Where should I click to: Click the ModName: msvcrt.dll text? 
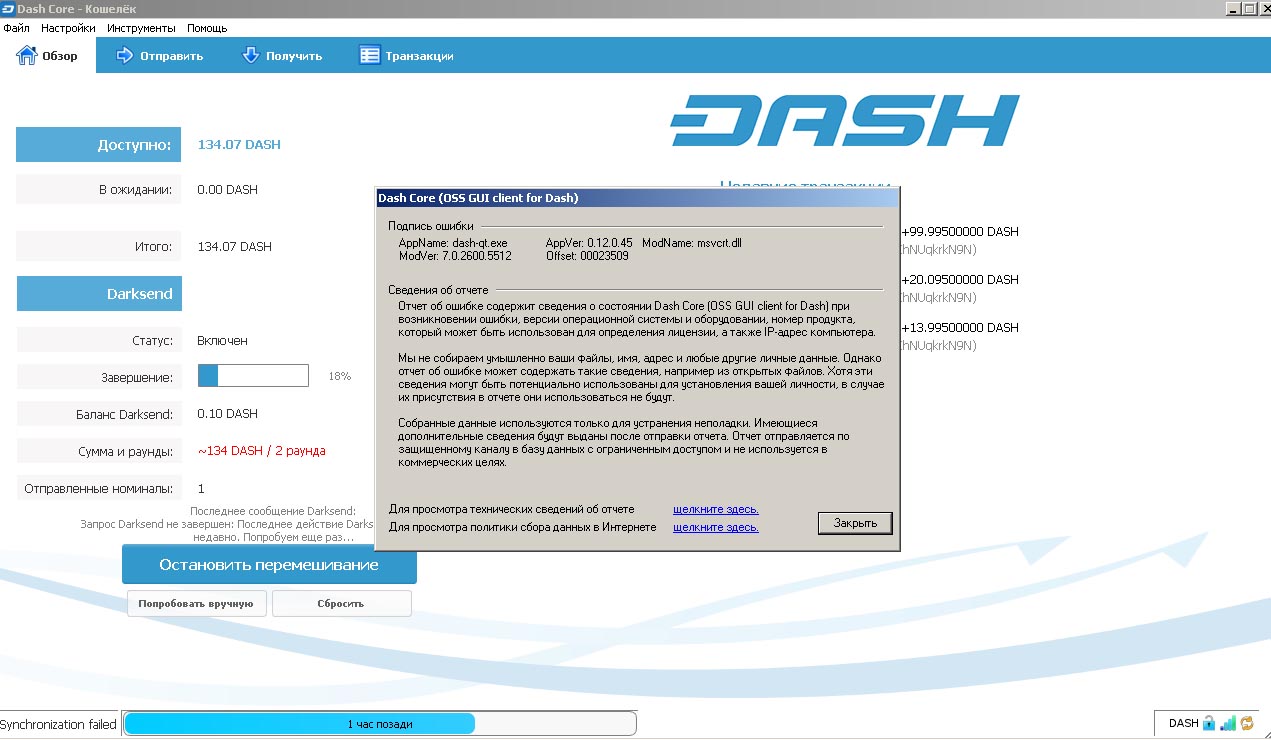pyautogui.click(x=691, y=243)
